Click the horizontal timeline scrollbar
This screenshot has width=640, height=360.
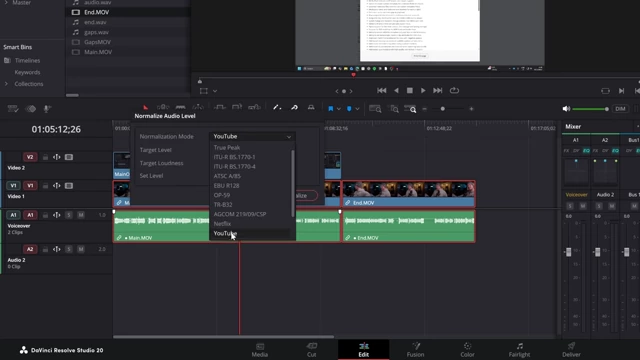pos(223,337)
